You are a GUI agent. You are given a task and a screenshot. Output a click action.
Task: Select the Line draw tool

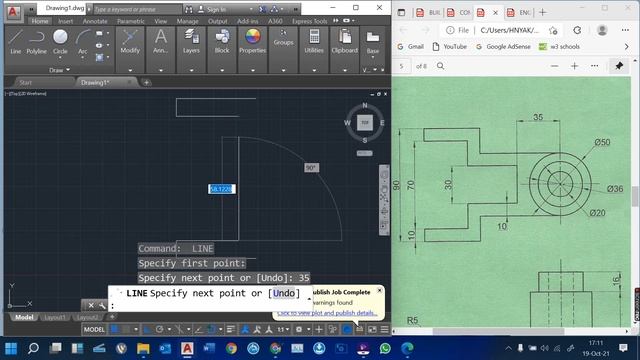(x=15, y=42)
